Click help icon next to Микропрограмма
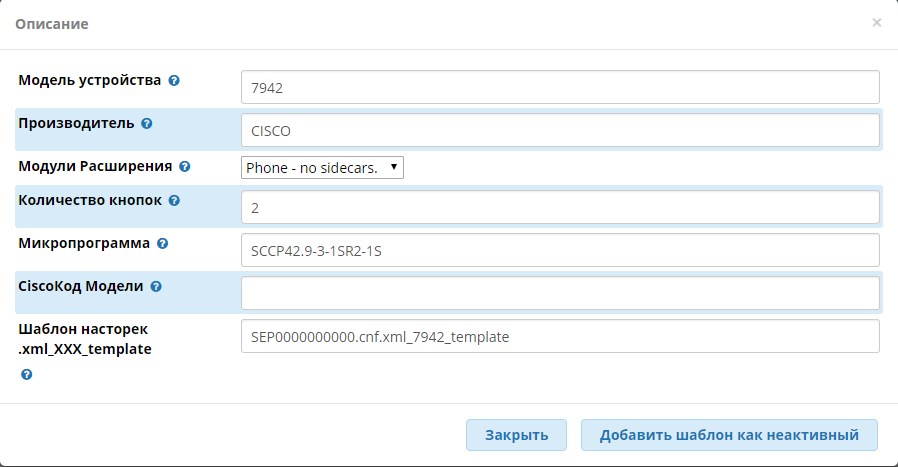This screenshot has width=898, height=467. point(163,244)
